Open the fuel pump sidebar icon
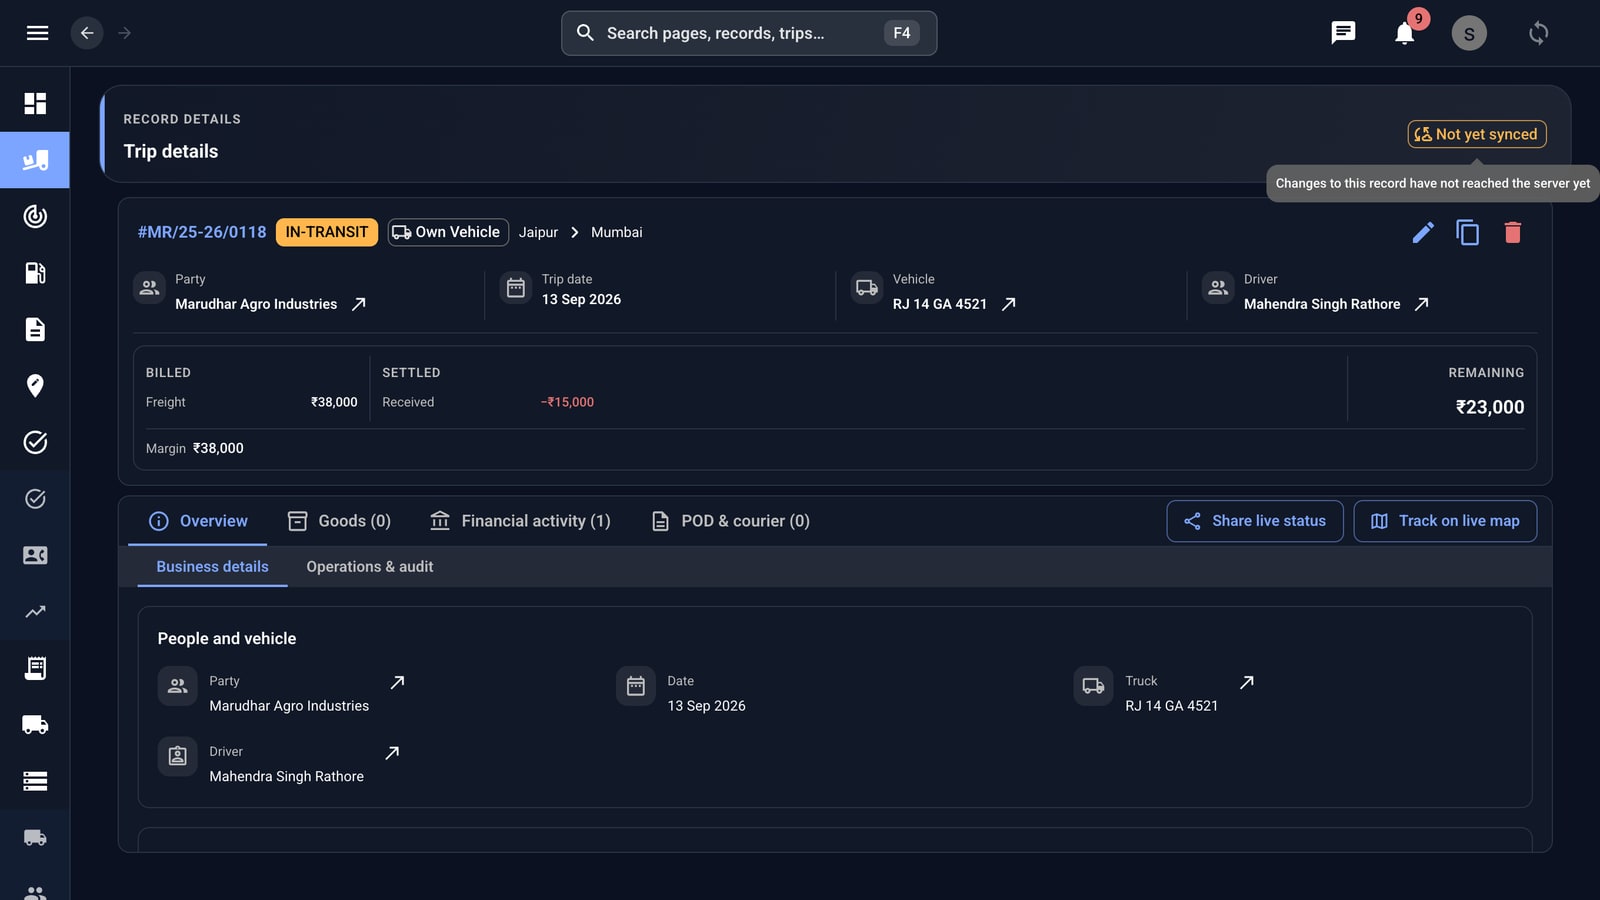1600x900 pixels. coord(35,273)
